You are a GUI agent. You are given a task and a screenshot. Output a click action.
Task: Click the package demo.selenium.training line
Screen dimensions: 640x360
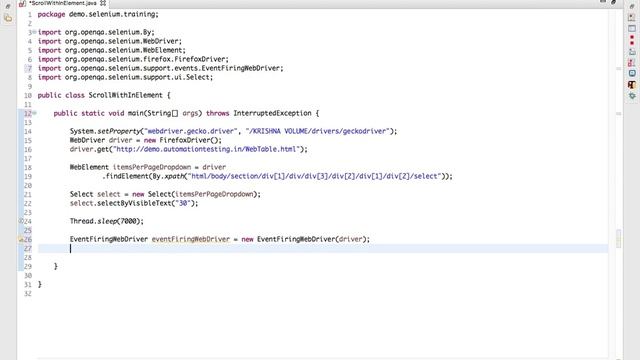pos(98,14)
